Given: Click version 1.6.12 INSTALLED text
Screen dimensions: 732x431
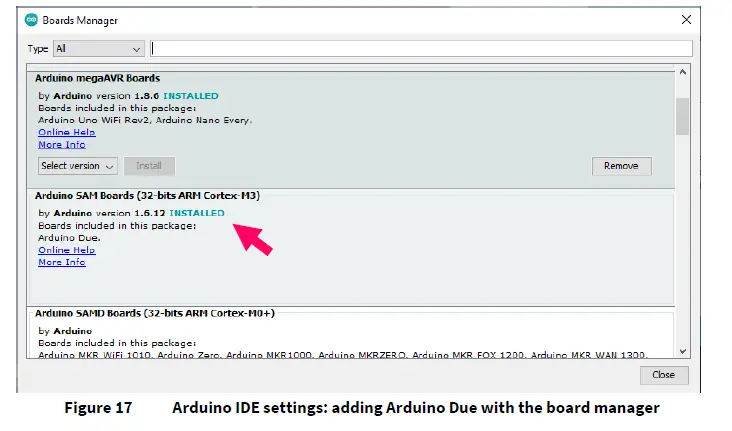Looking at the screenshot, I should (160, 213).
